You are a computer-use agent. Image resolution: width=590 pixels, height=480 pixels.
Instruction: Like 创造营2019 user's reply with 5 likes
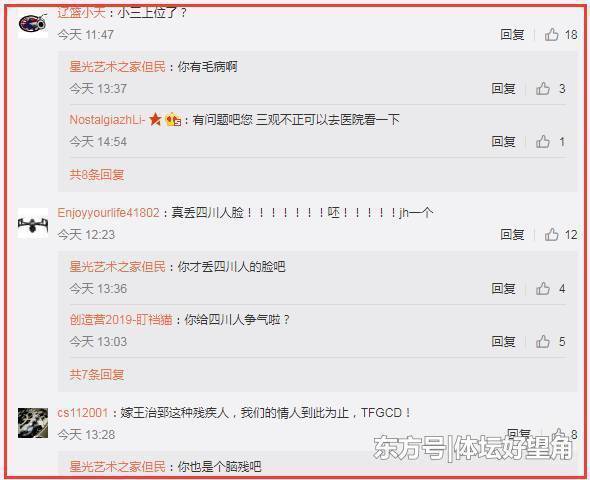coord(543,342)
